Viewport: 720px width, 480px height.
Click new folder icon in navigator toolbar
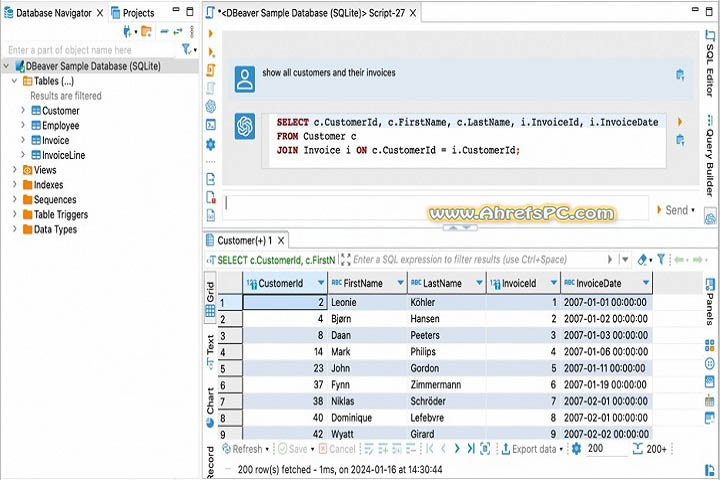pos(146,32)
